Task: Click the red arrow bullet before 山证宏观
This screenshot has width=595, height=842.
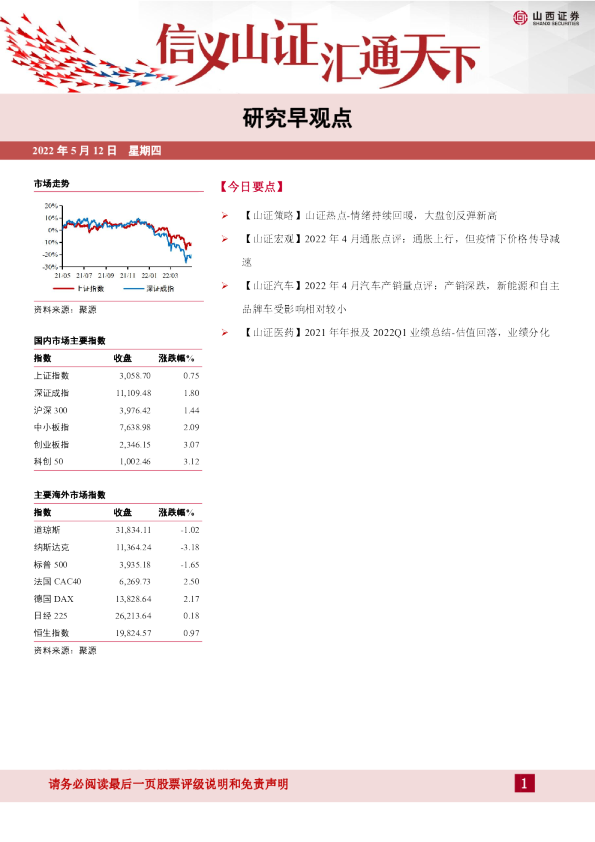Action: (225, 239)
